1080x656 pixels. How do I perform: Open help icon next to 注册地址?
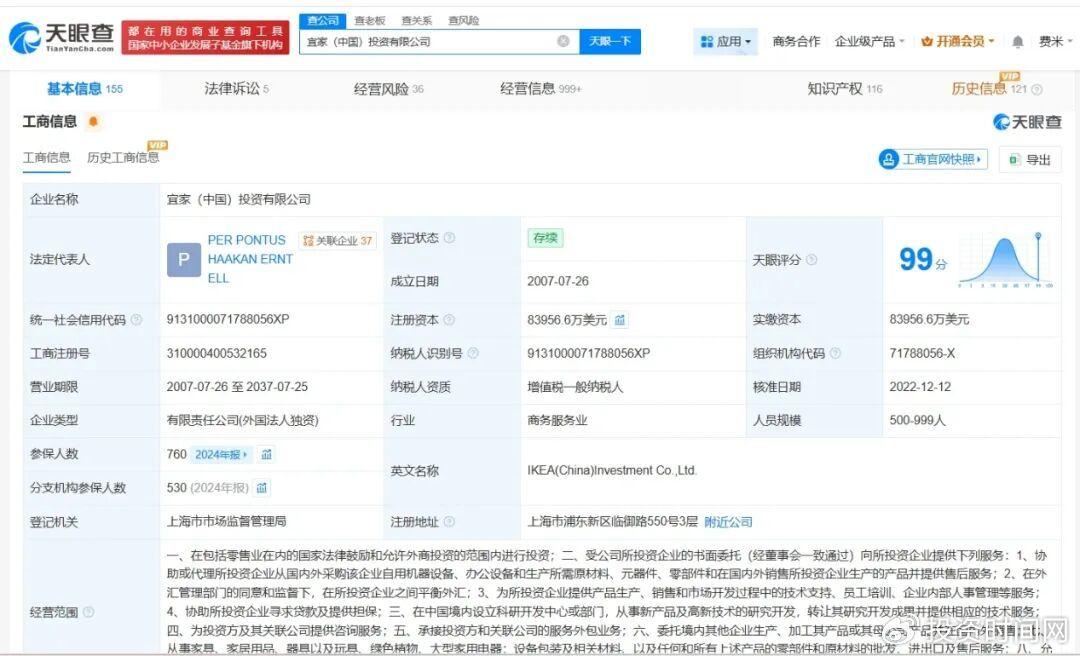pyautogui.click(x=449, y=522)
